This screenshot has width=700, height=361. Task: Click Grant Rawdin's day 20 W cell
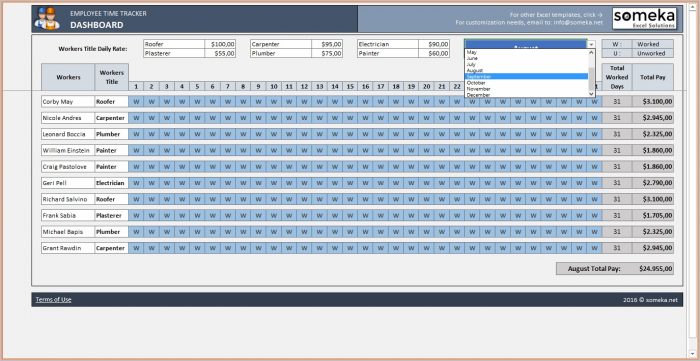click(426, 248)
